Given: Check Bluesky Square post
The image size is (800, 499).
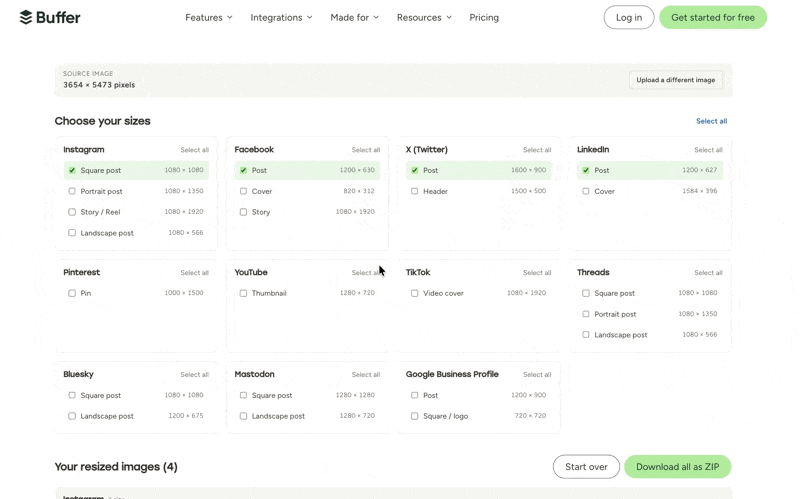Looking at the screenshot, I should [72, 395].
